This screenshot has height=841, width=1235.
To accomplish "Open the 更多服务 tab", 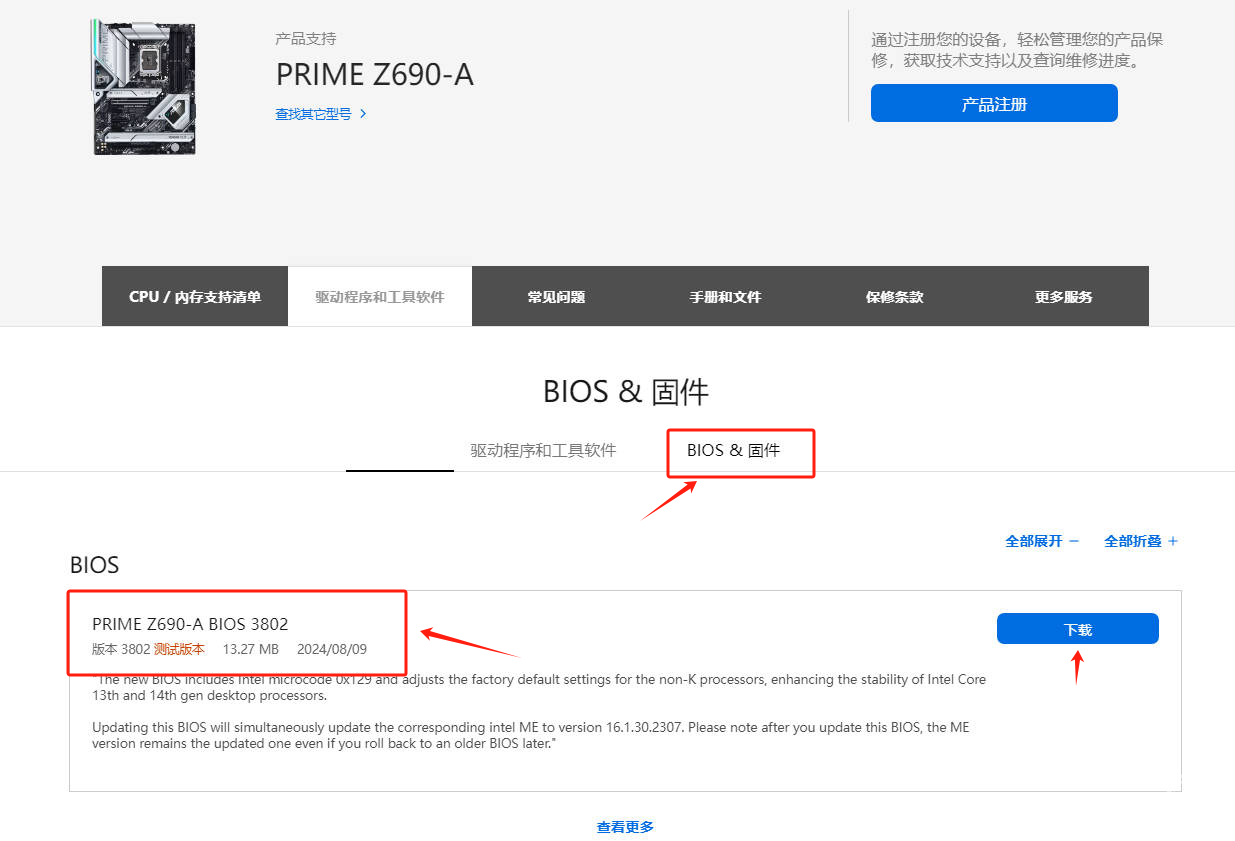I will [x=1063, y=297].
